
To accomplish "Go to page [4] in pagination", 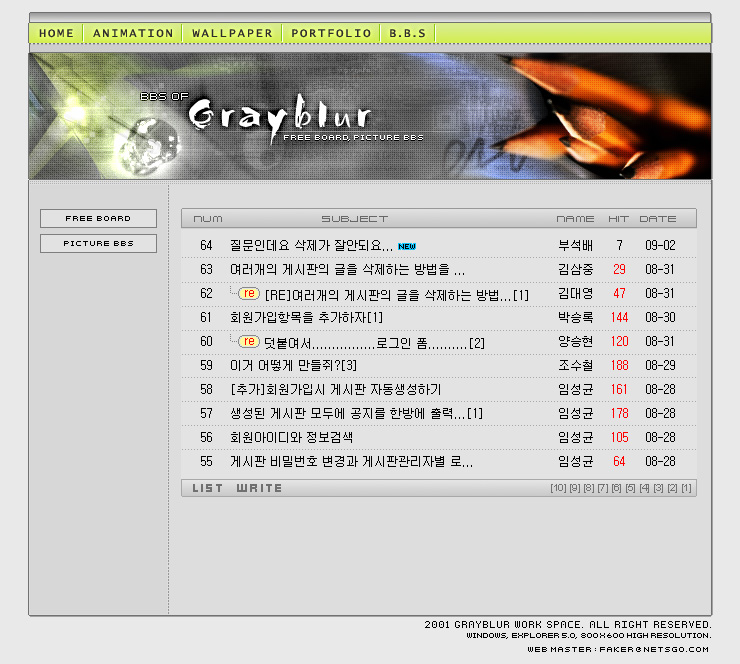I will click(x=645, y=488).
